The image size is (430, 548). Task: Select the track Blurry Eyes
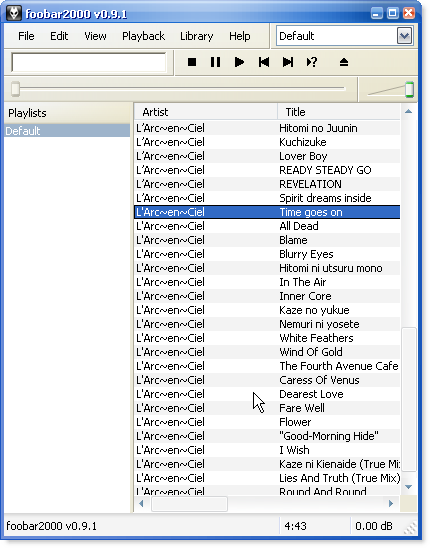[267, 254]
